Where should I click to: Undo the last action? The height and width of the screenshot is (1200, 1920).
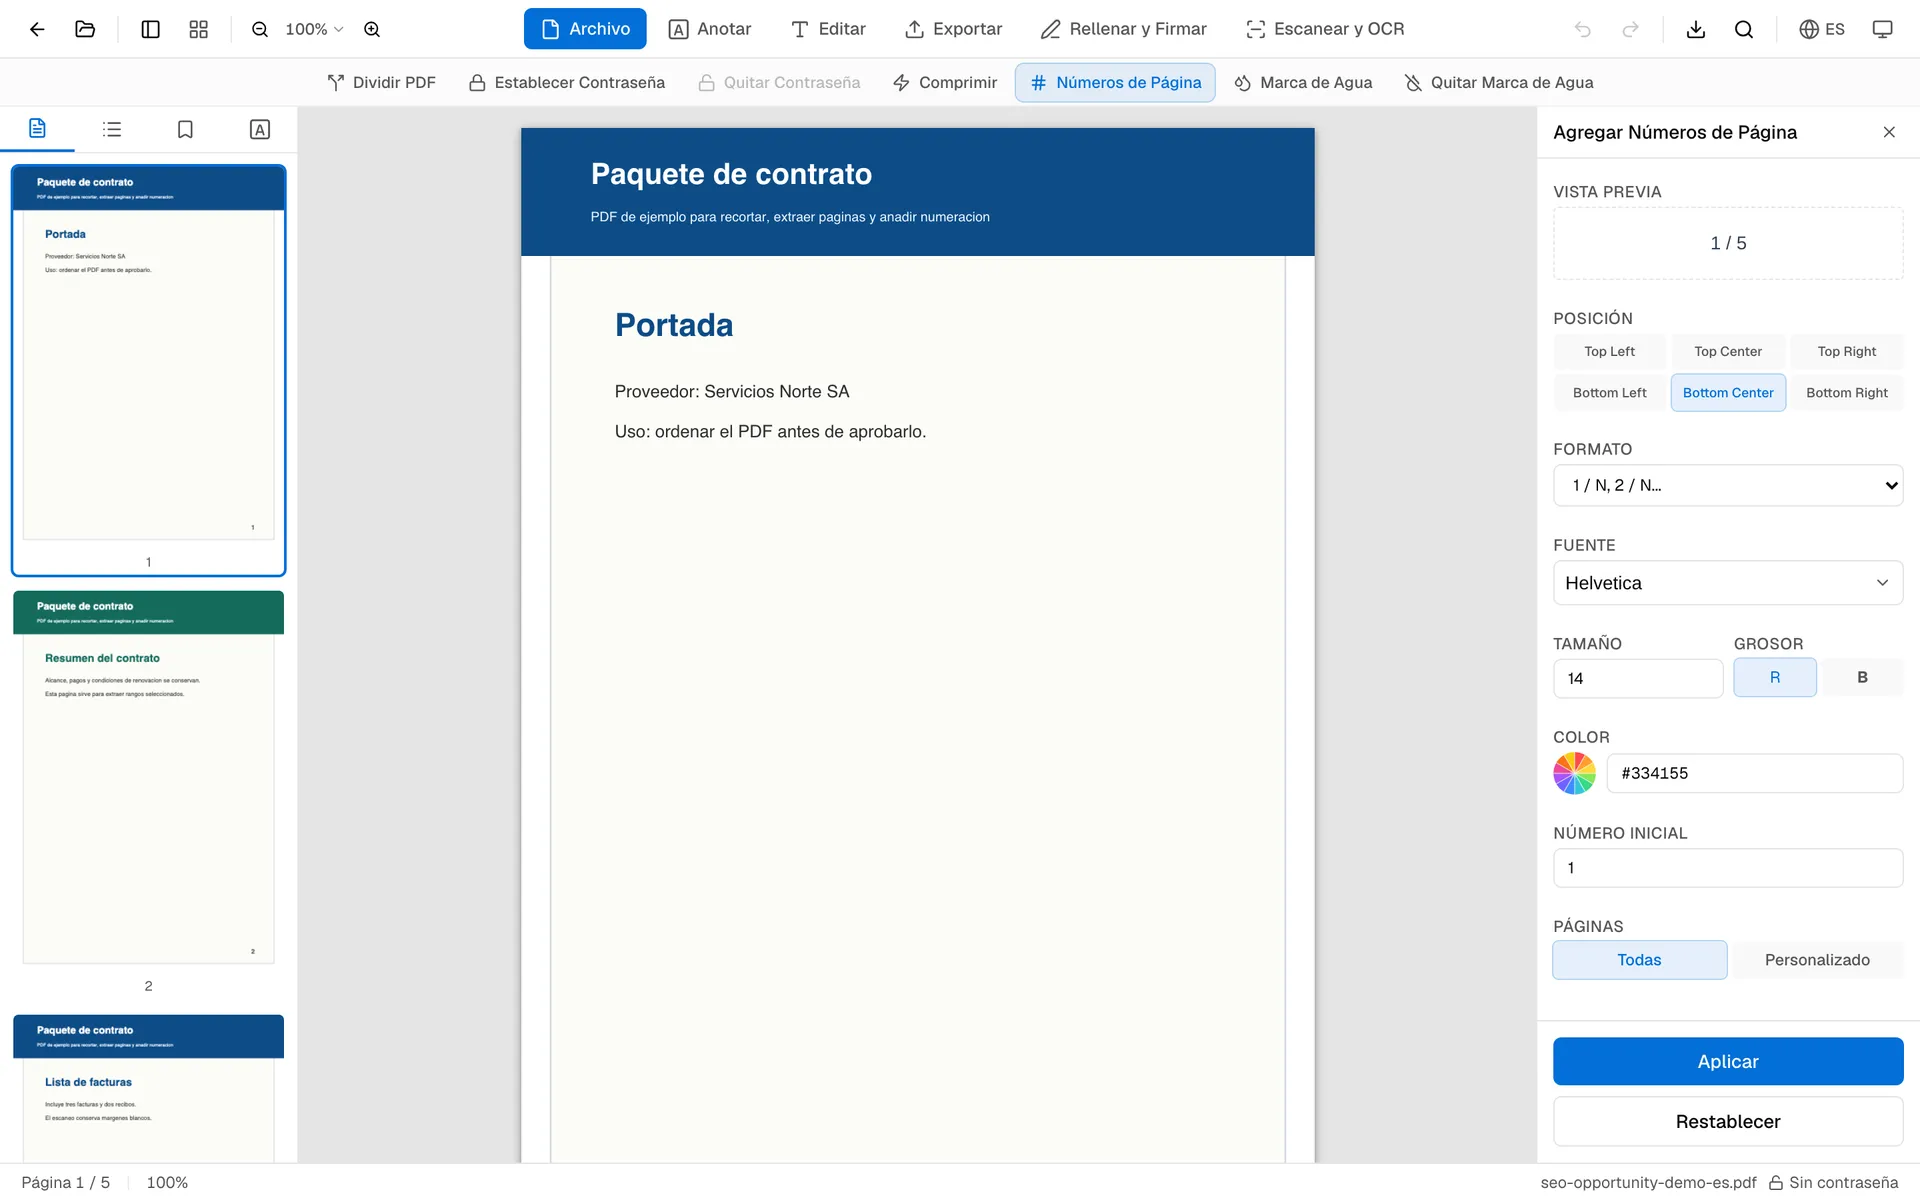[x=1582, y=29]
